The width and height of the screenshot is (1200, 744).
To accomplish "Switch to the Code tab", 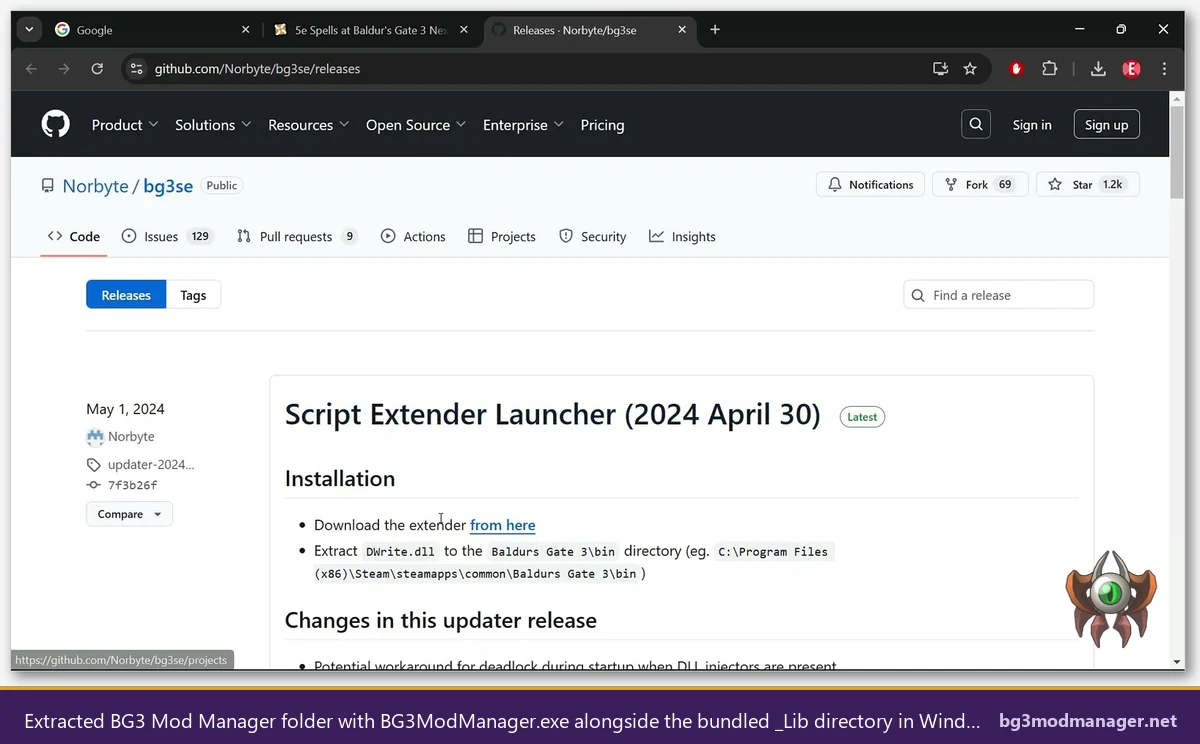I will pos(74,237).
